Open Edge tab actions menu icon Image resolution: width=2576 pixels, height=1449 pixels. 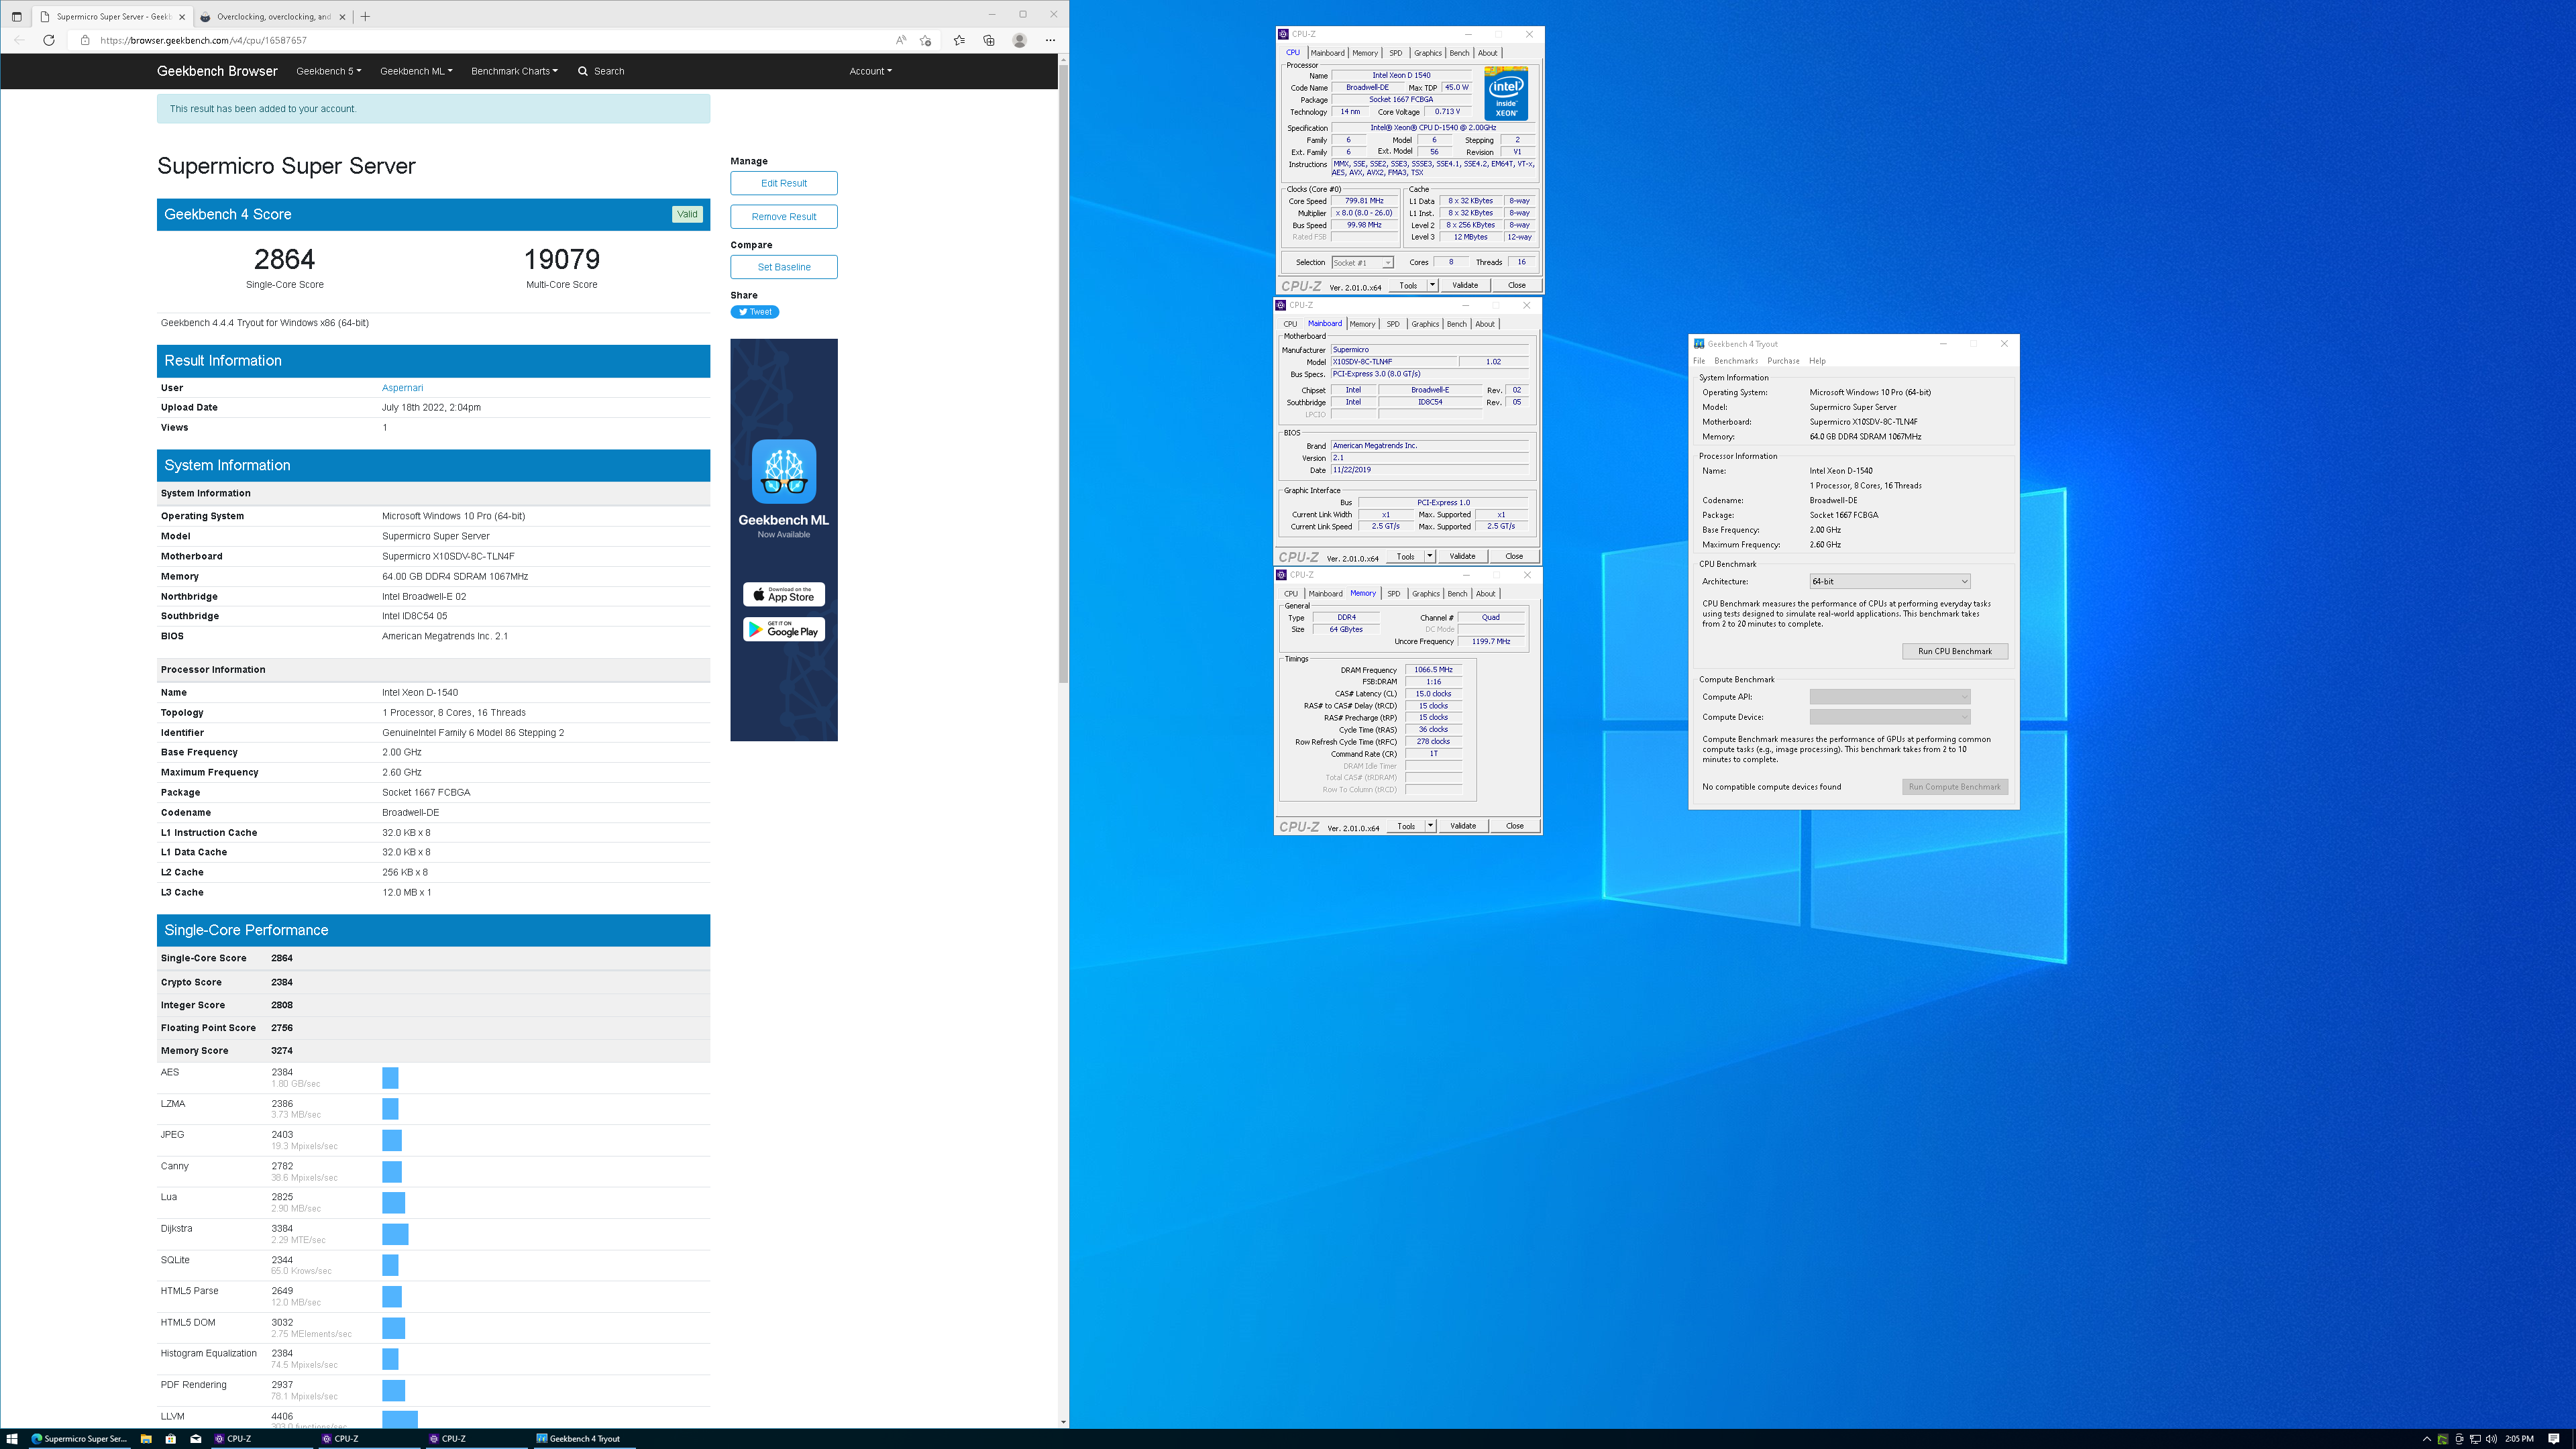[x=16, y=16]
